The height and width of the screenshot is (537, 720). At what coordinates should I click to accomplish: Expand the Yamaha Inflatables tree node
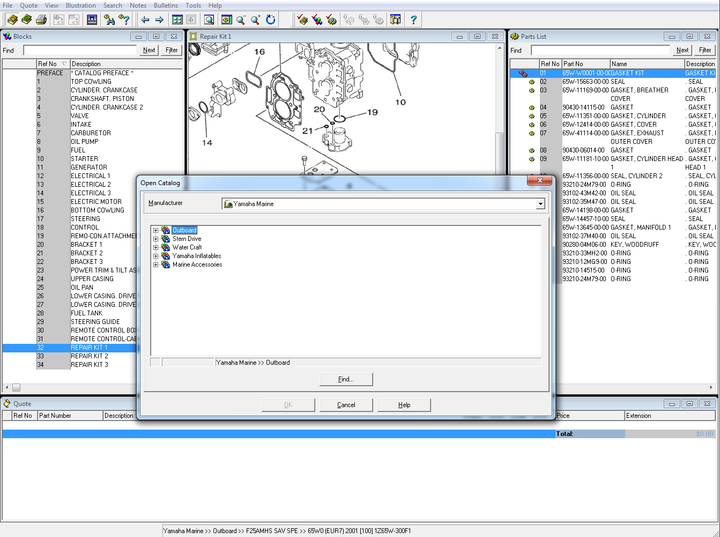click(156, 256)
